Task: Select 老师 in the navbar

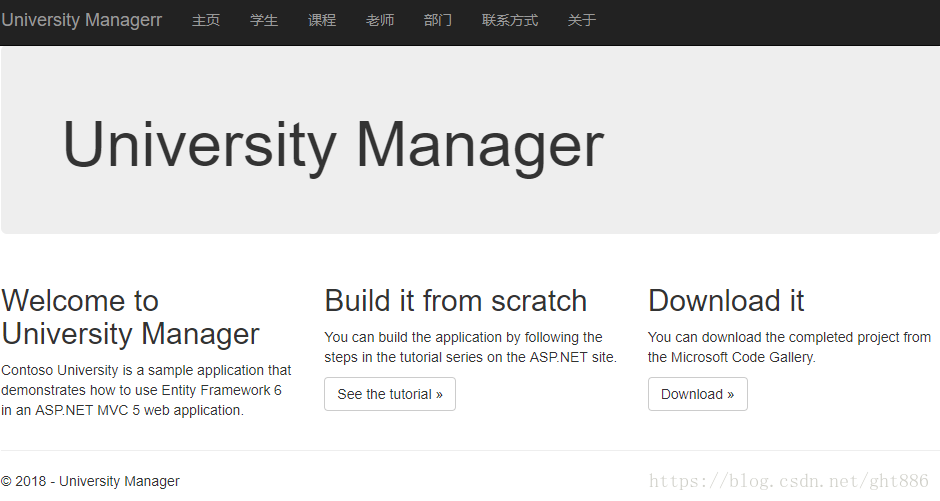Action: 380,20
